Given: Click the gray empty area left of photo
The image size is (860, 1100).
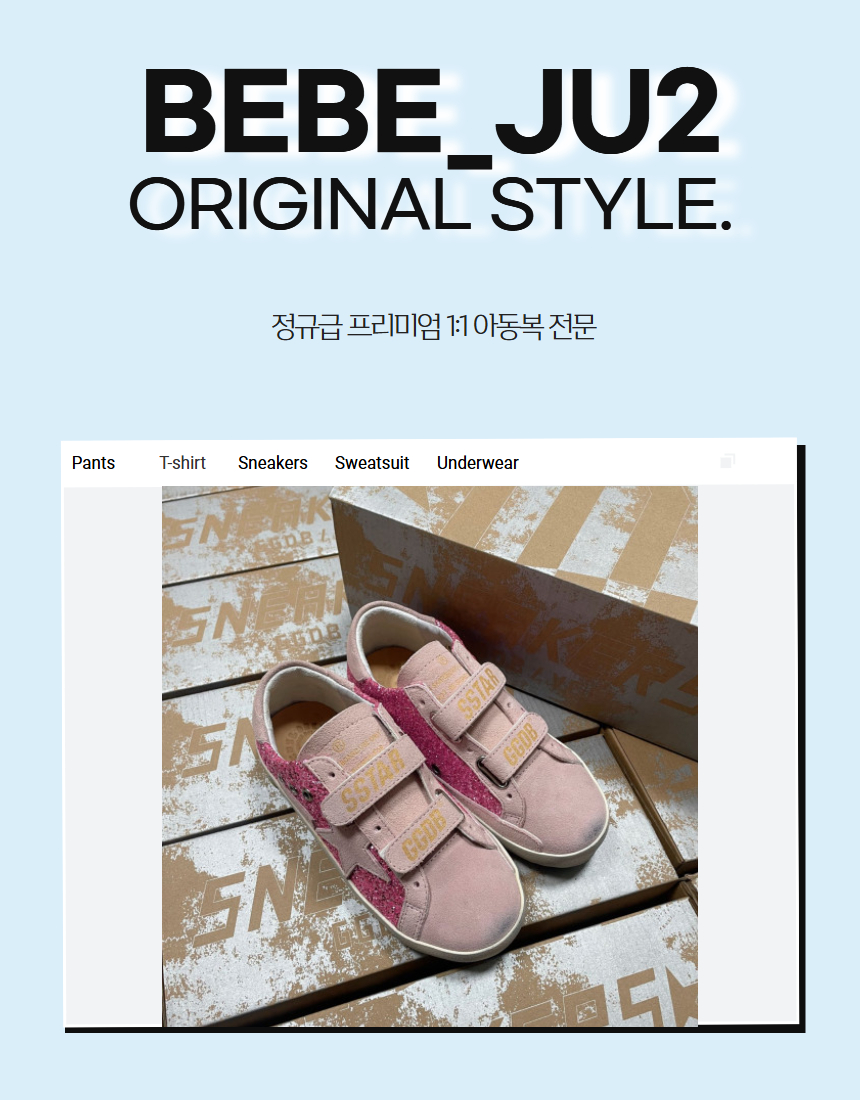Looking at the screenshot, I should pyautogui.click(x=113, y=756).
